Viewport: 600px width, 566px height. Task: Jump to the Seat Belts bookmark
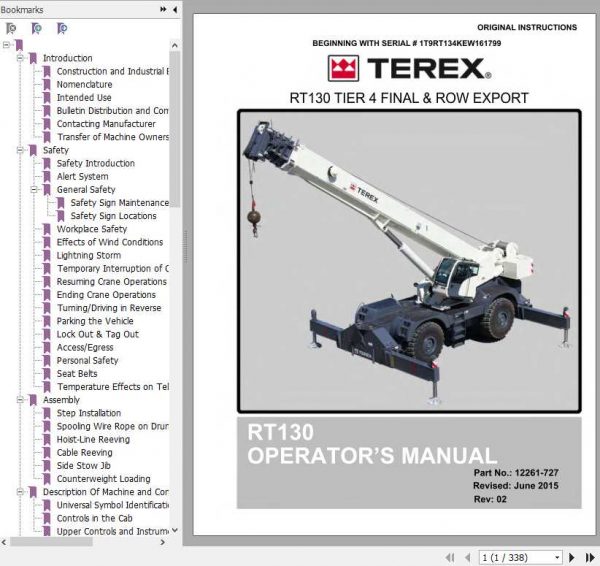[77, 374]
